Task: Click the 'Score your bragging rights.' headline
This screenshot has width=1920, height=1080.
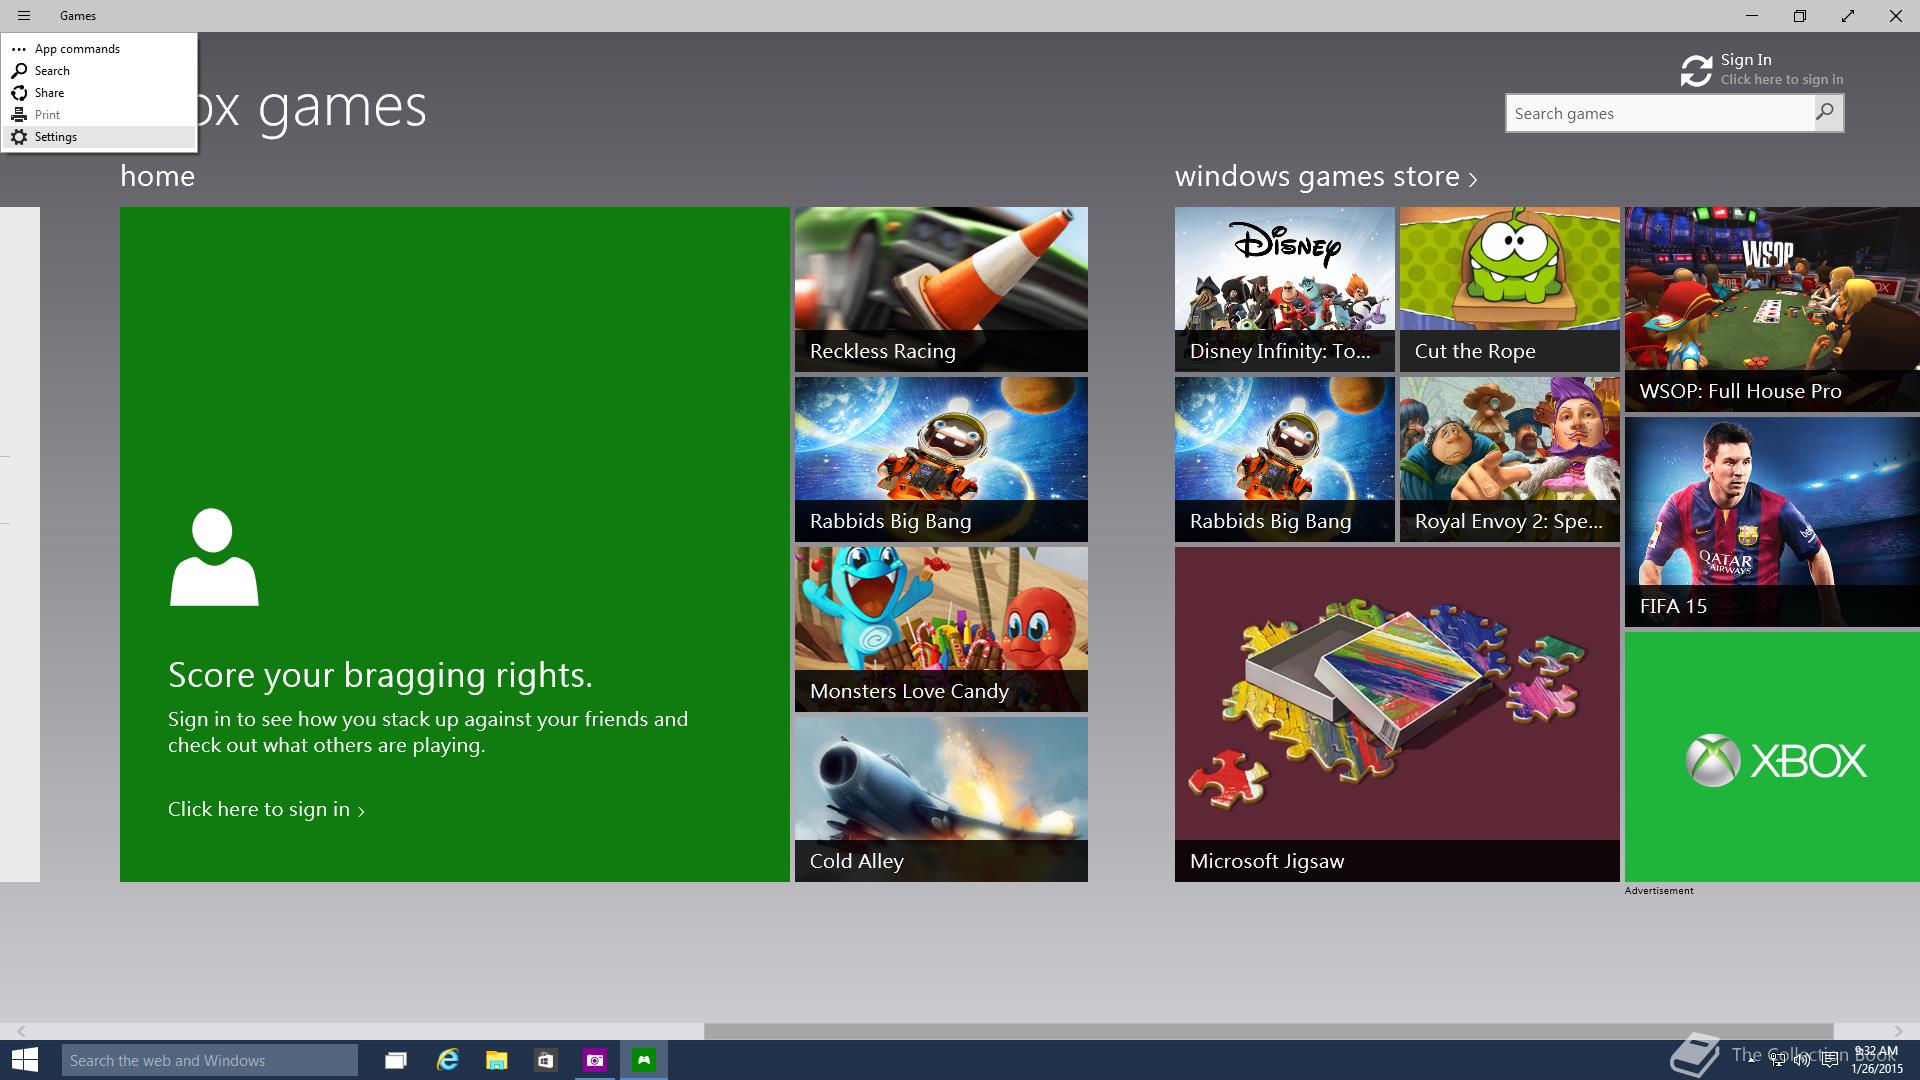Action: coord(380,675)
